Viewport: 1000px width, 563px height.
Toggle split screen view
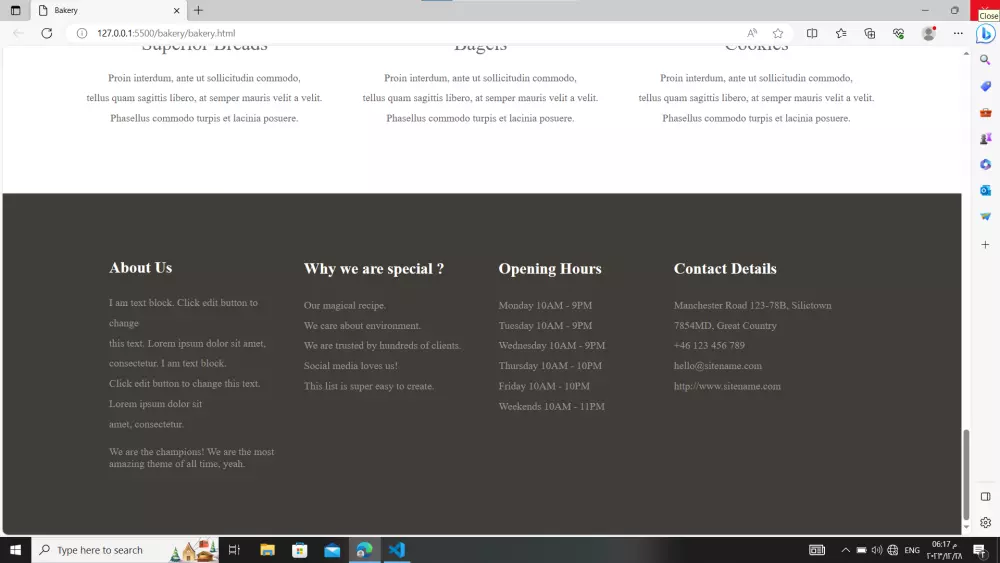click(x=812, y=33)
